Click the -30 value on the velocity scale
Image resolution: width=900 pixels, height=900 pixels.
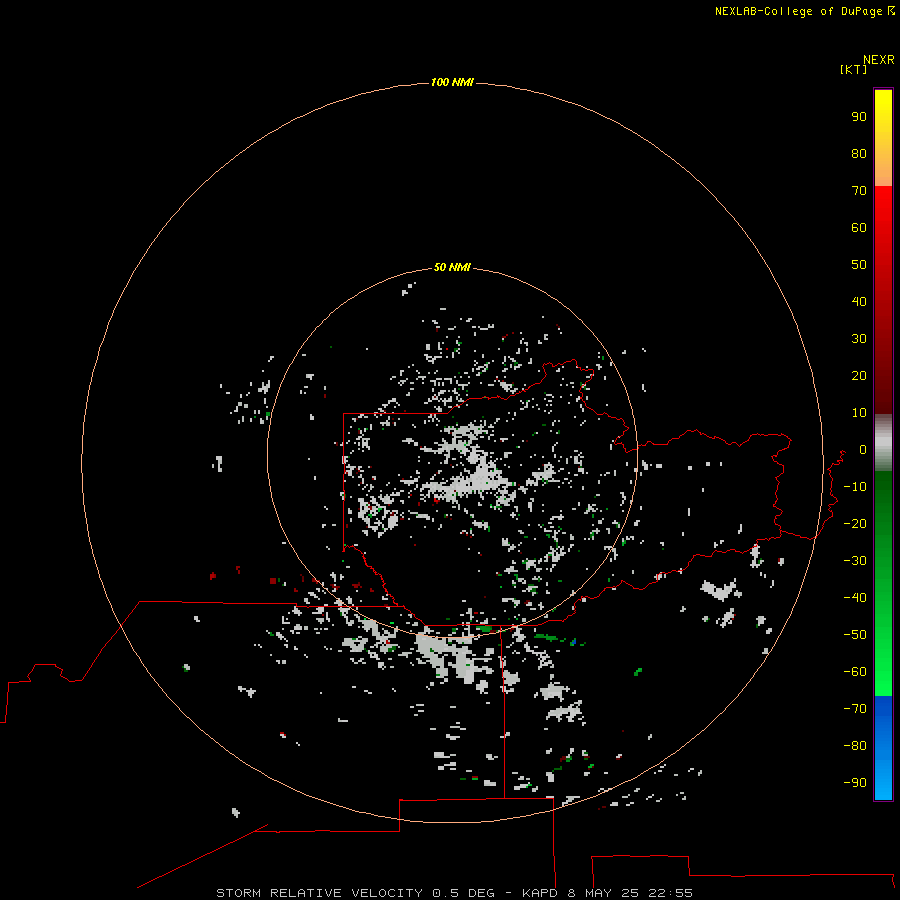click(x=855, y=561)
